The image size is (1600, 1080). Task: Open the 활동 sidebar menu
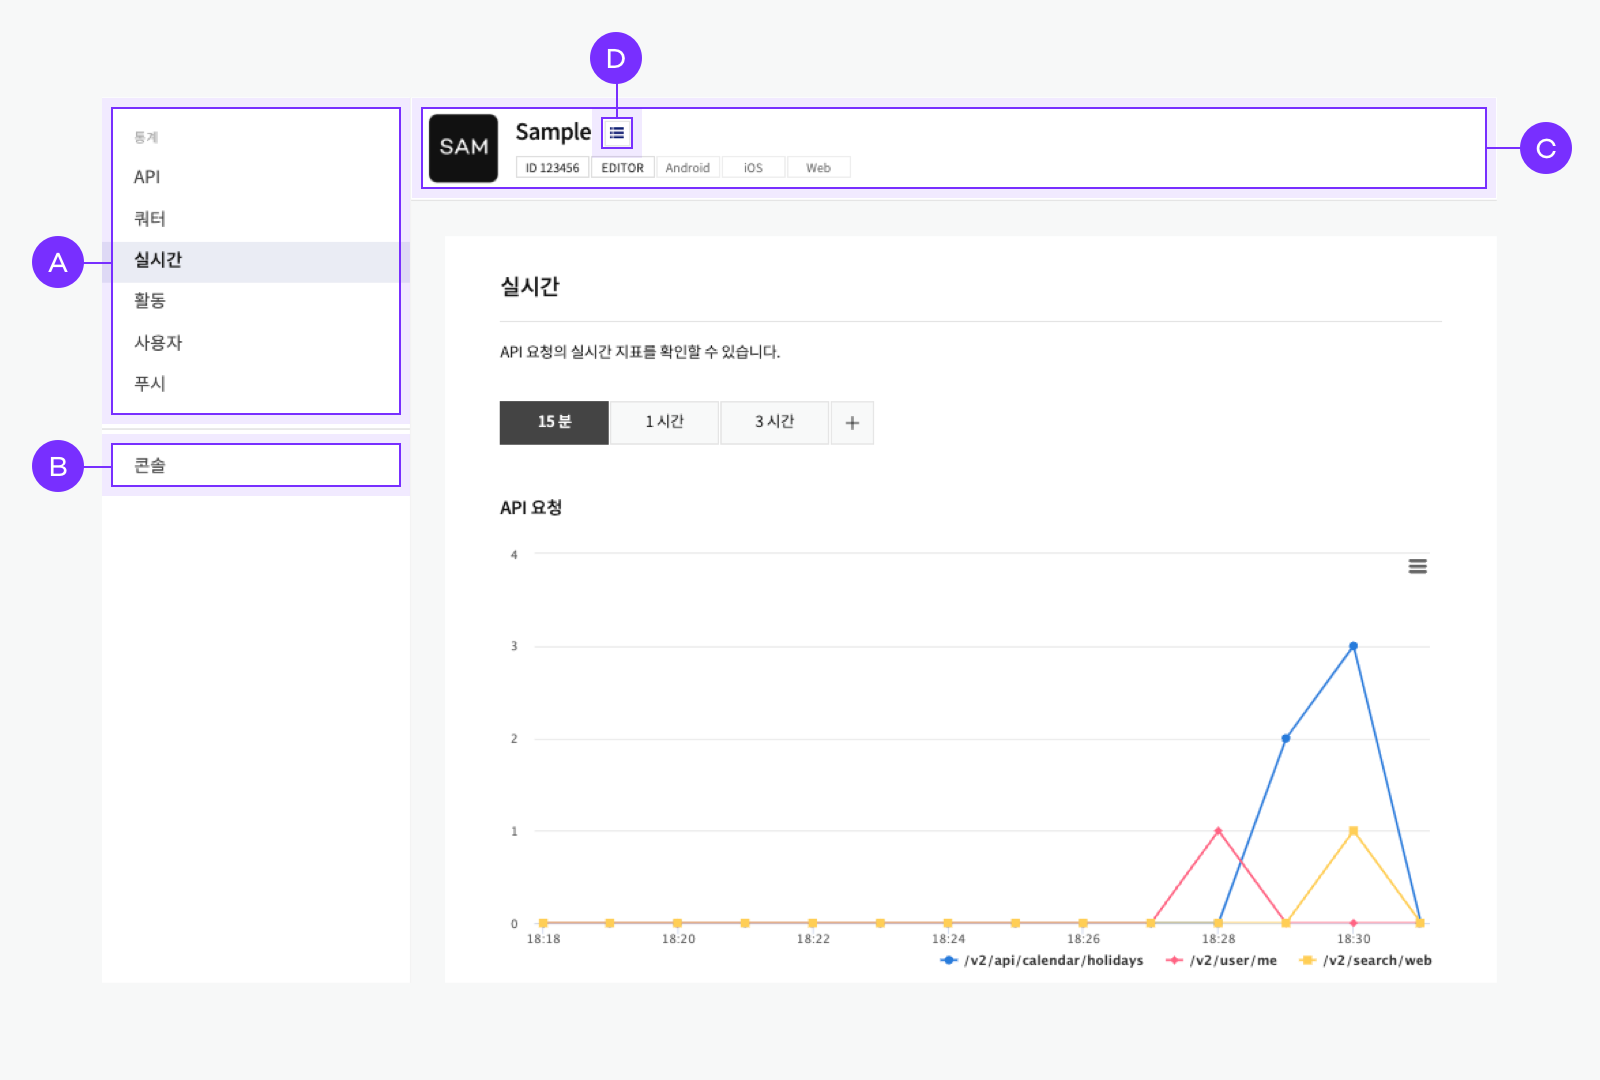point(255,301)
